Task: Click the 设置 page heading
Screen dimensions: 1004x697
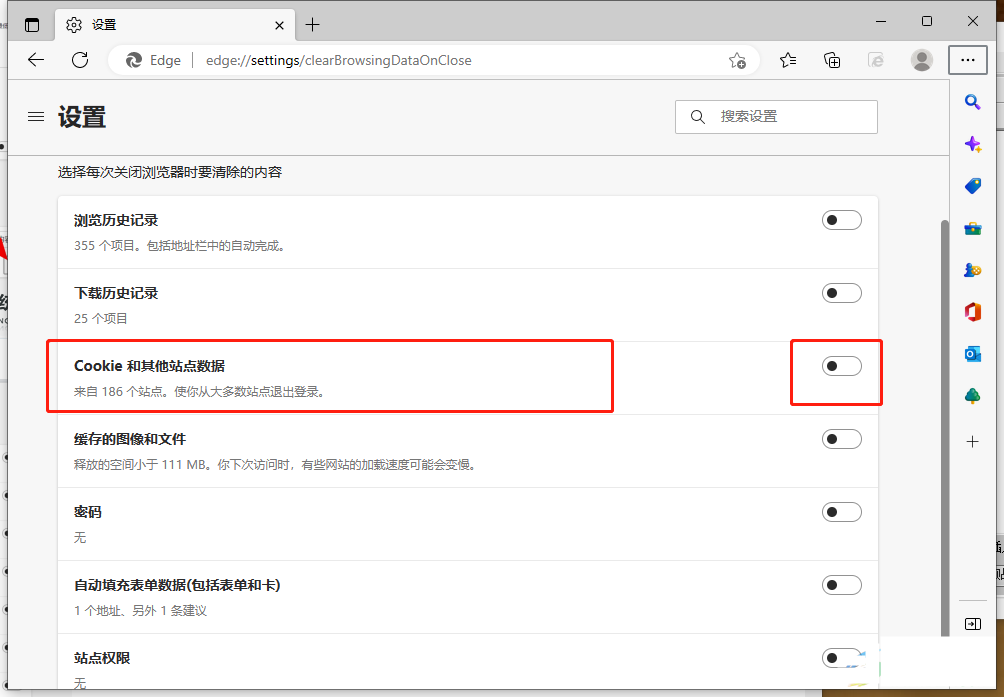Action: [82, 117]
